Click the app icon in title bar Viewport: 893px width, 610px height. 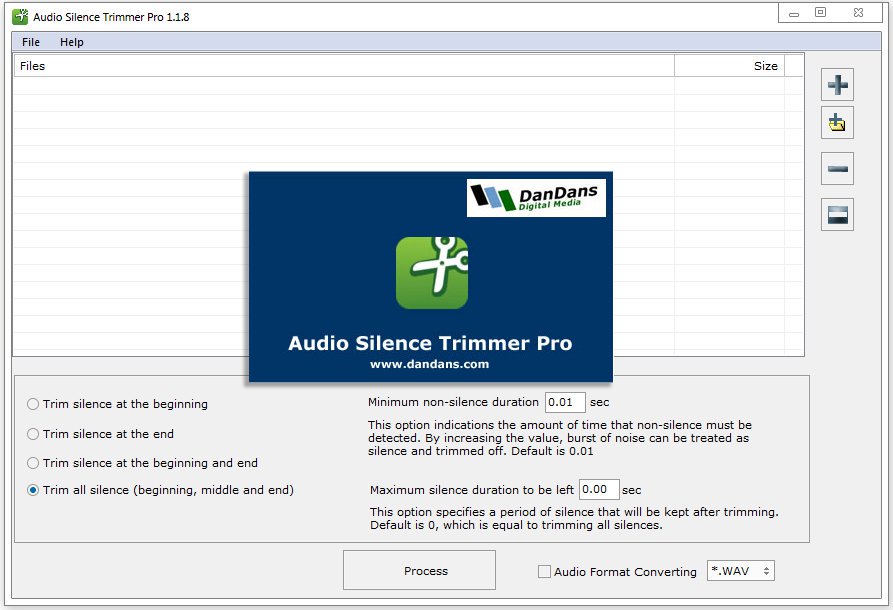click(20, 17)
